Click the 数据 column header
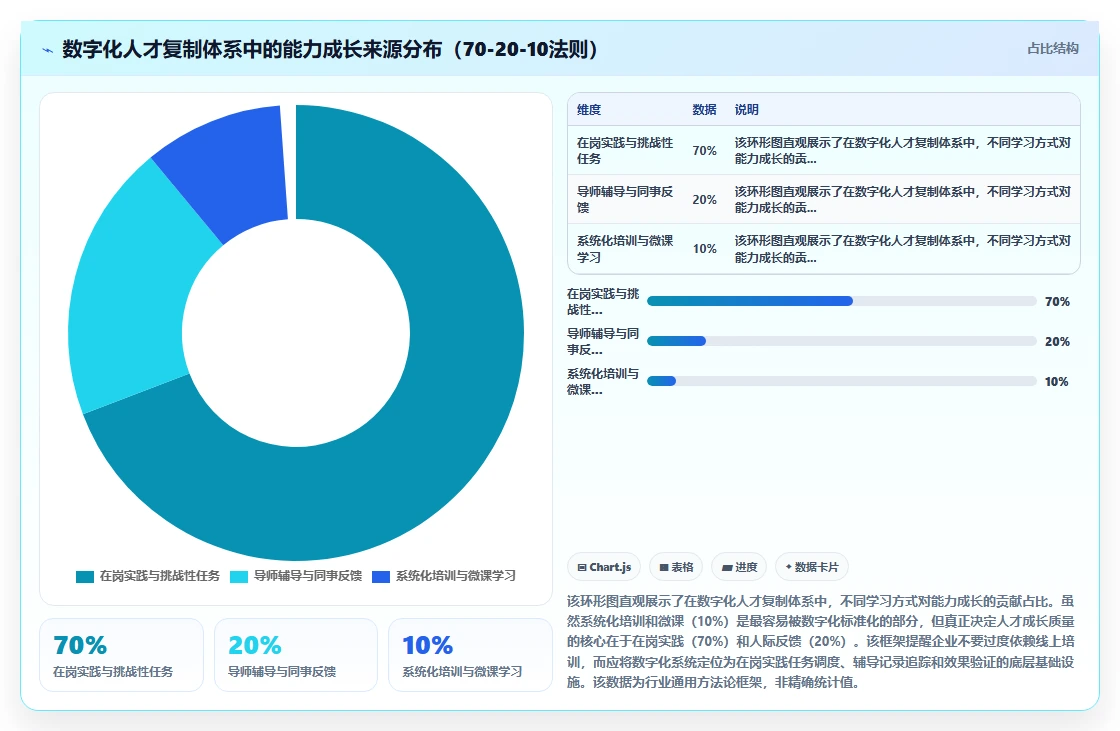This screenshot has height=731, width=1120. [x=704, y=109]
